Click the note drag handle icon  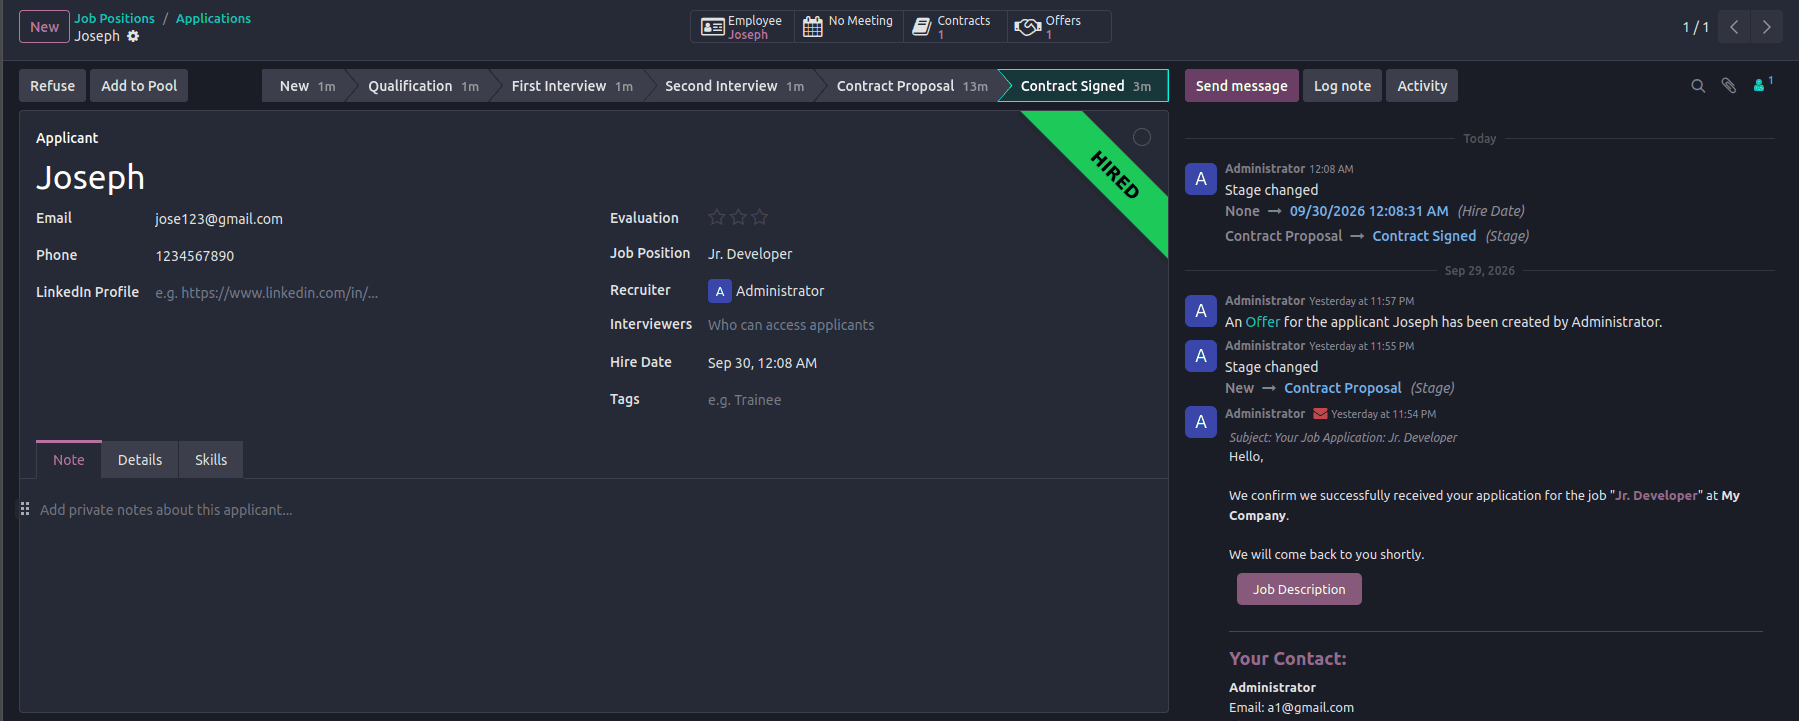click(x=25, y=509)
